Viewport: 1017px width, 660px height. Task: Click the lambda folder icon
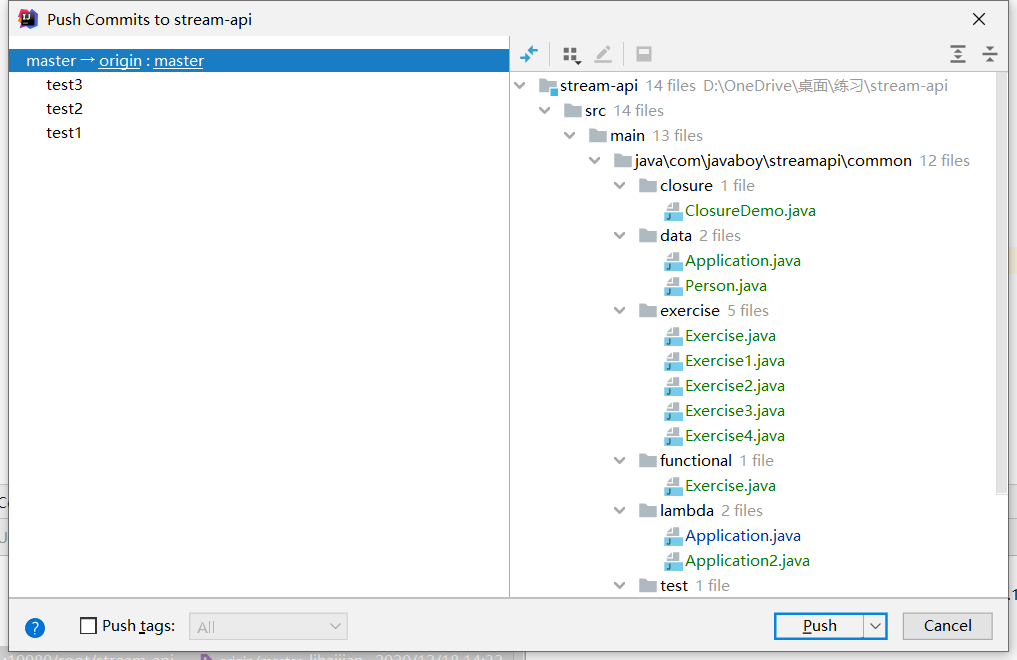pyautogui.click(x=648, y=511)
